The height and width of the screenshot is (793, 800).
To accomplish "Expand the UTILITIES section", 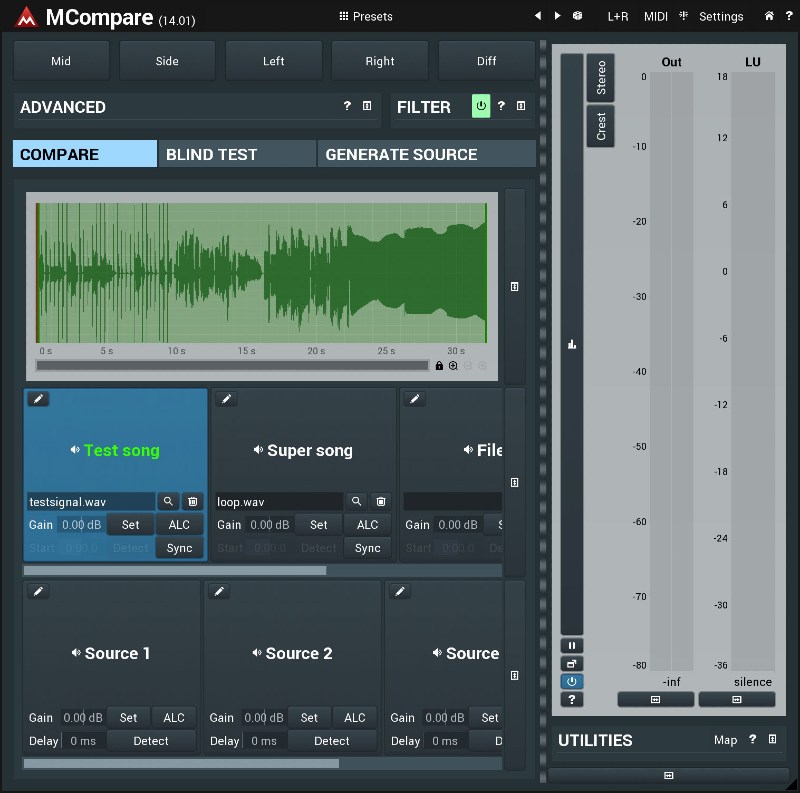I will coord(772,740).
